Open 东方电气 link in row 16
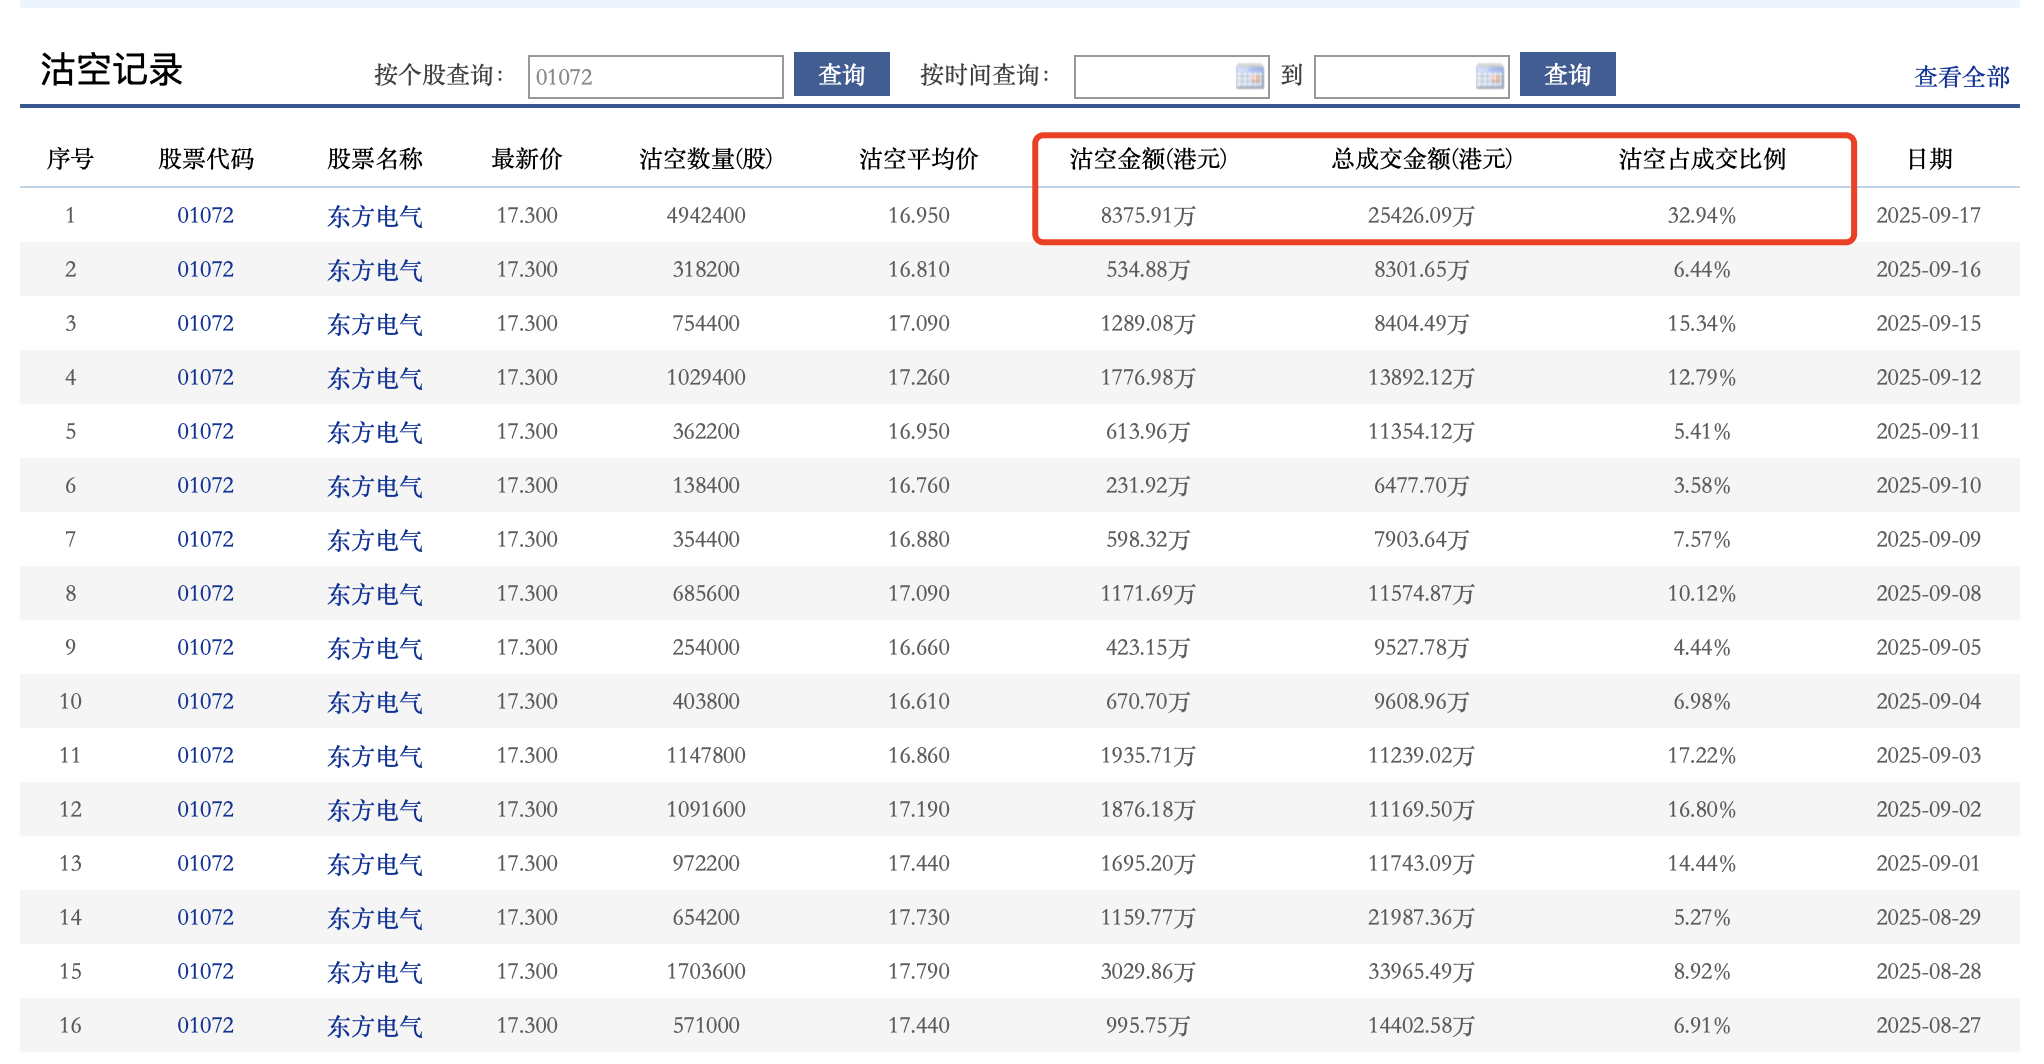Image resolution: width=2044 pixels, height=1064 pixels. point(375,1026)
